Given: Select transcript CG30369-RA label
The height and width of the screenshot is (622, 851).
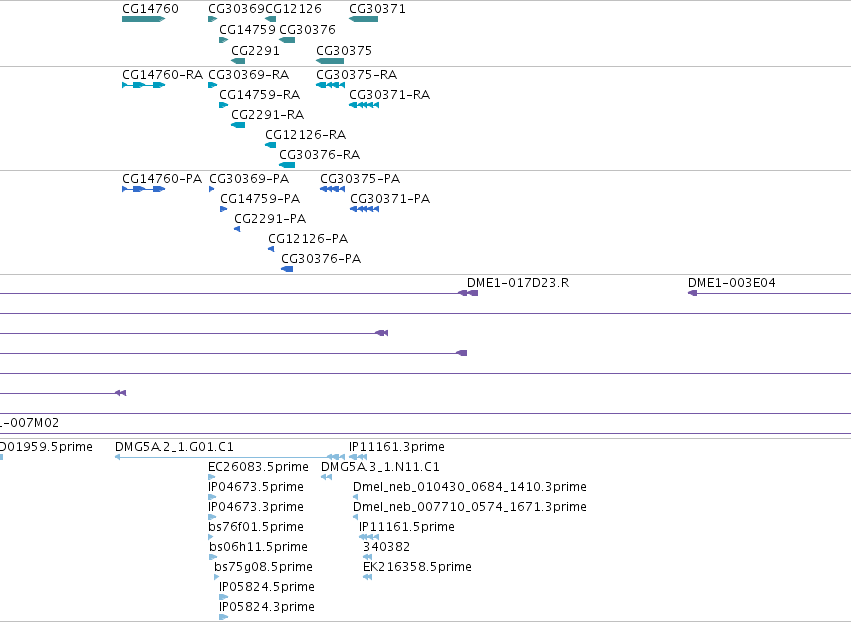Looking at the screenshot, I should [249, 74].
